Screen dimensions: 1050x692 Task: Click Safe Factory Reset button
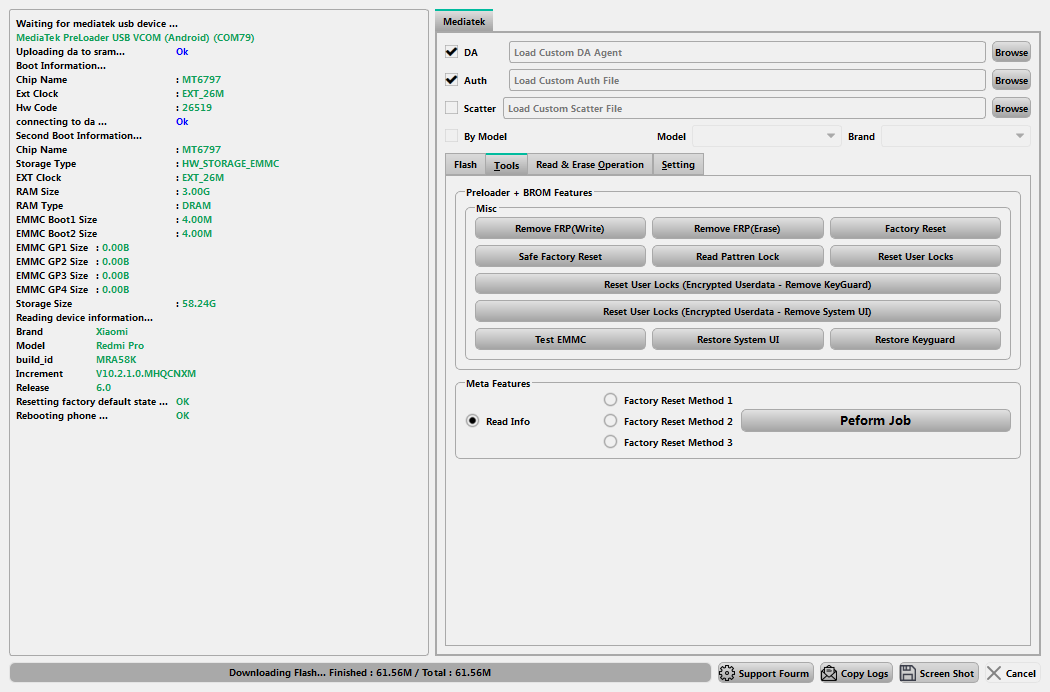(x=560, y=257)
